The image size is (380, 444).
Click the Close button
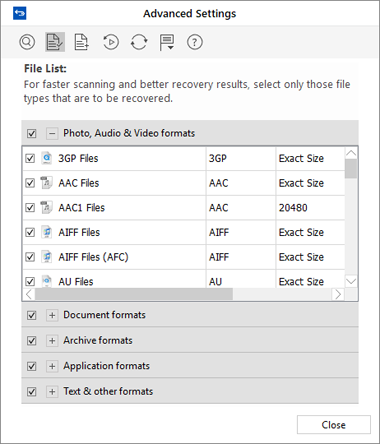(x=334, y=425)
